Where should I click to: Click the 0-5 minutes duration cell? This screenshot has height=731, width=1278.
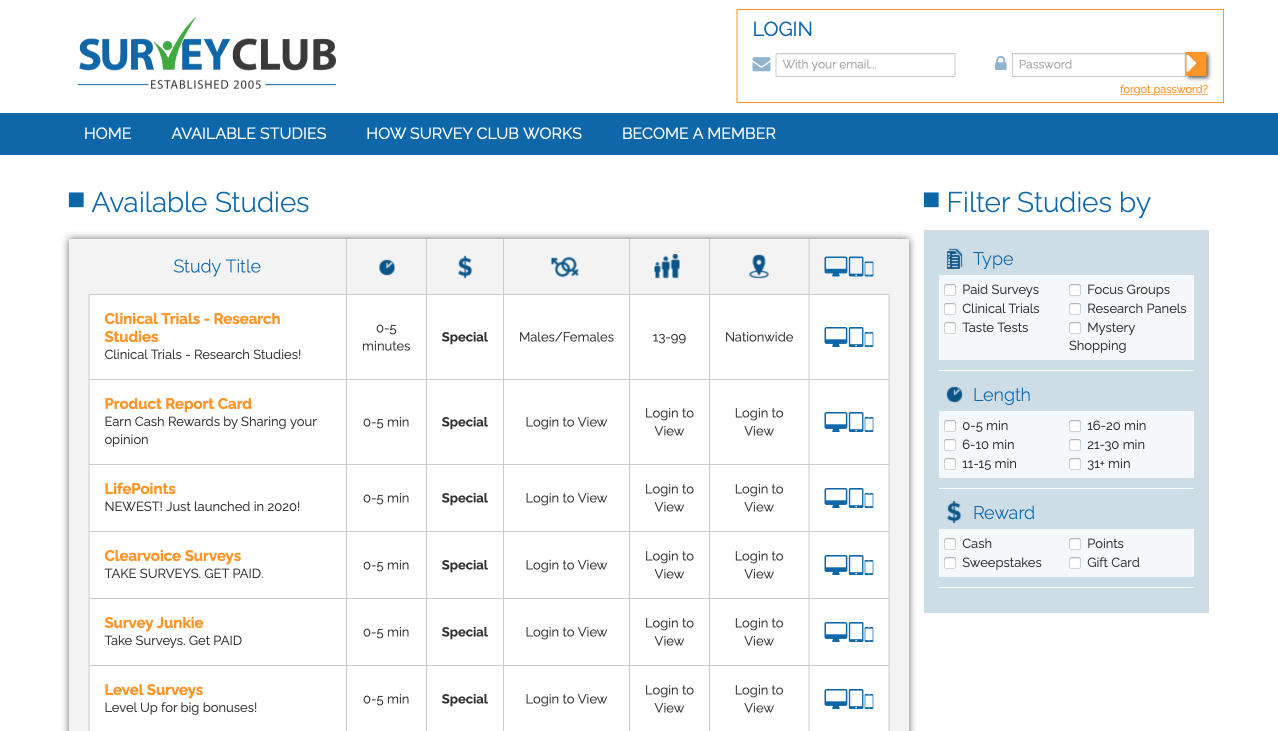(386, 337)
